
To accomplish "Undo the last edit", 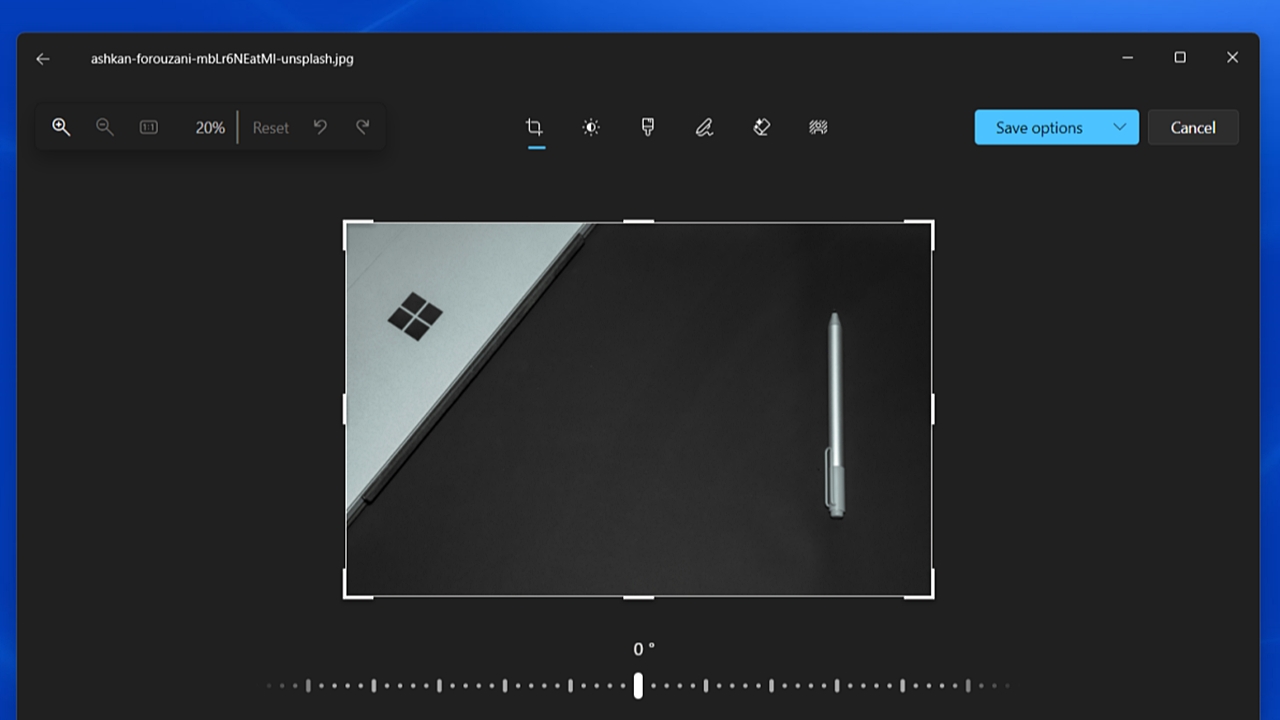I will click(x=320, y=127).
